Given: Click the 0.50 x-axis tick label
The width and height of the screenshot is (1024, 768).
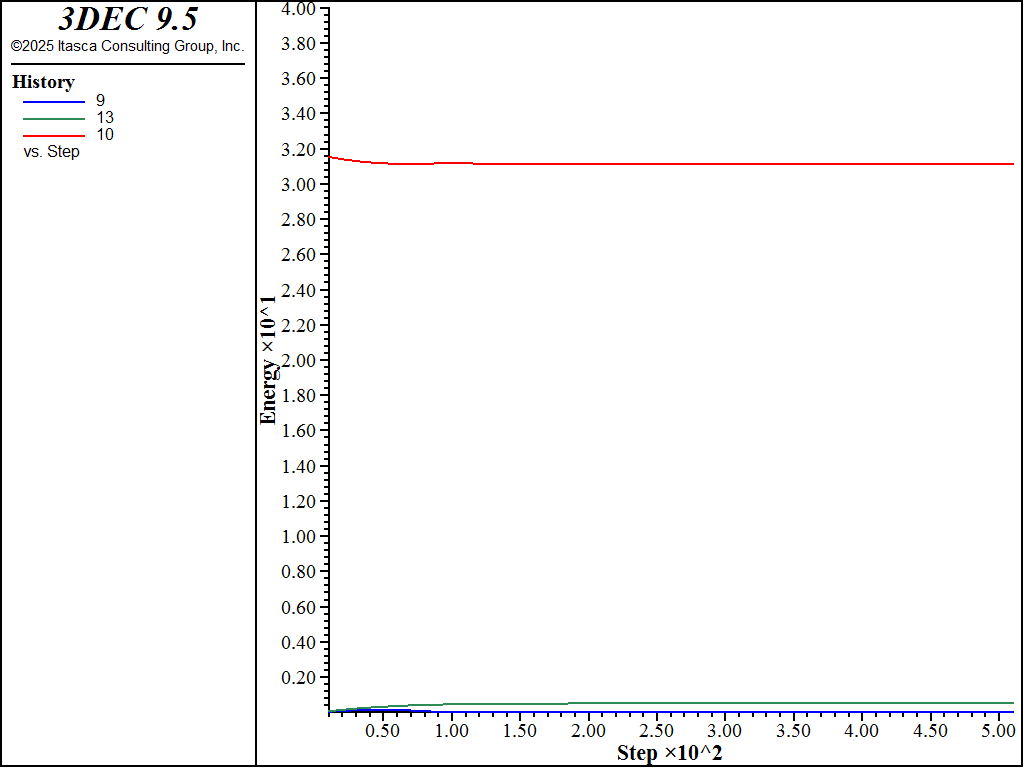Looking at the screenshot, I should click(x=382, y=731).
